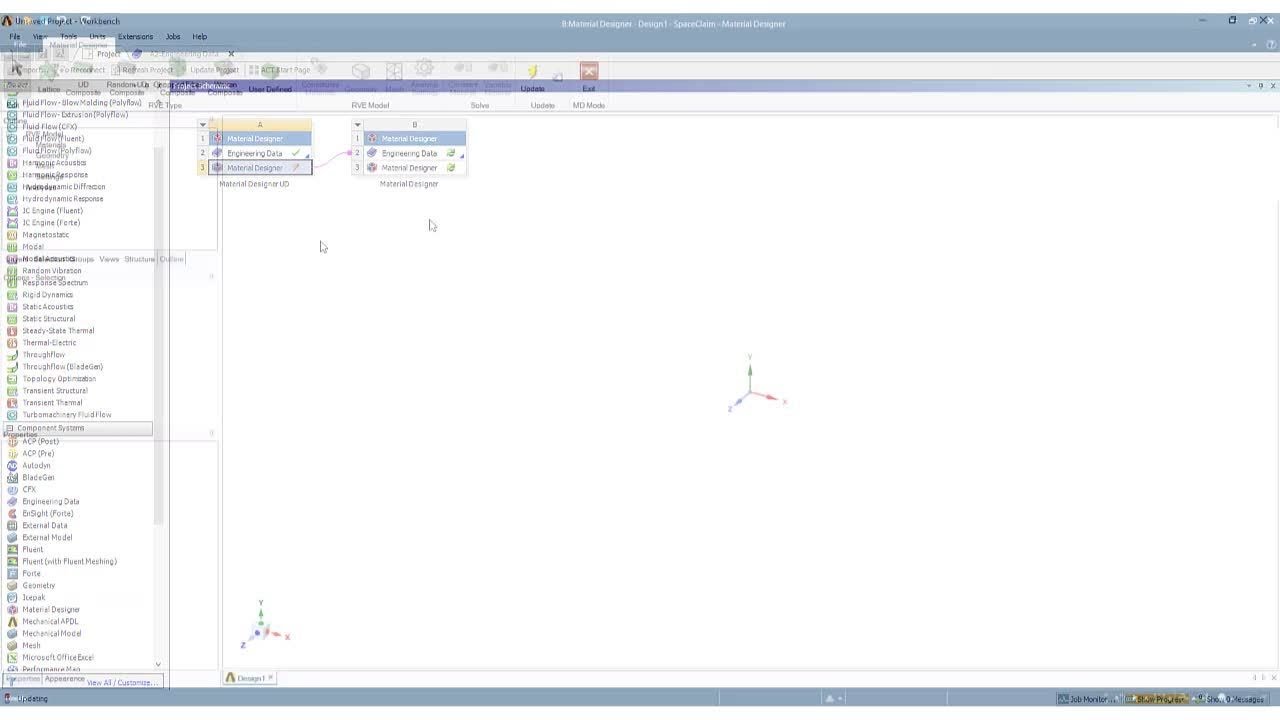Select Topology Optimization analysis system
This screenshot has width=1280, height=720.
click(59, 379)
